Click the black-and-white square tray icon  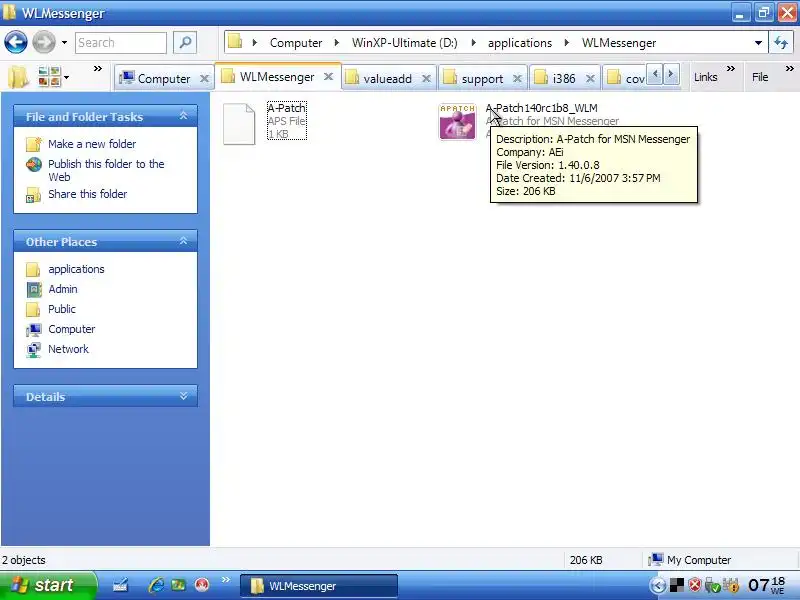677,585
